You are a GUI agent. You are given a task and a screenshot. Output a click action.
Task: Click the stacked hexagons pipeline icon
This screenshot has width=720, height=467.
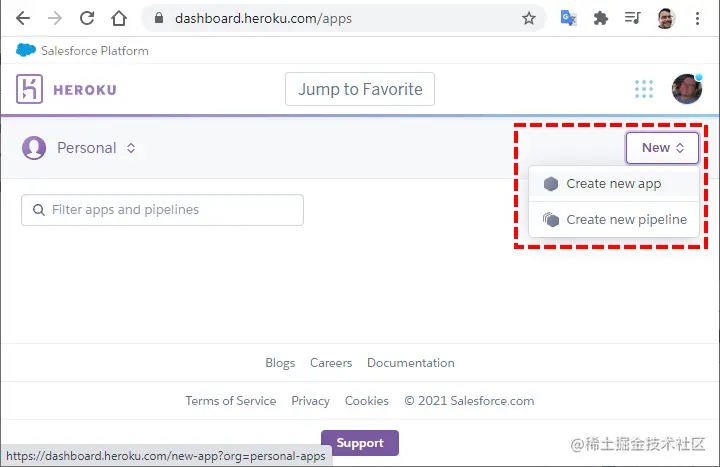pos(551,219)
